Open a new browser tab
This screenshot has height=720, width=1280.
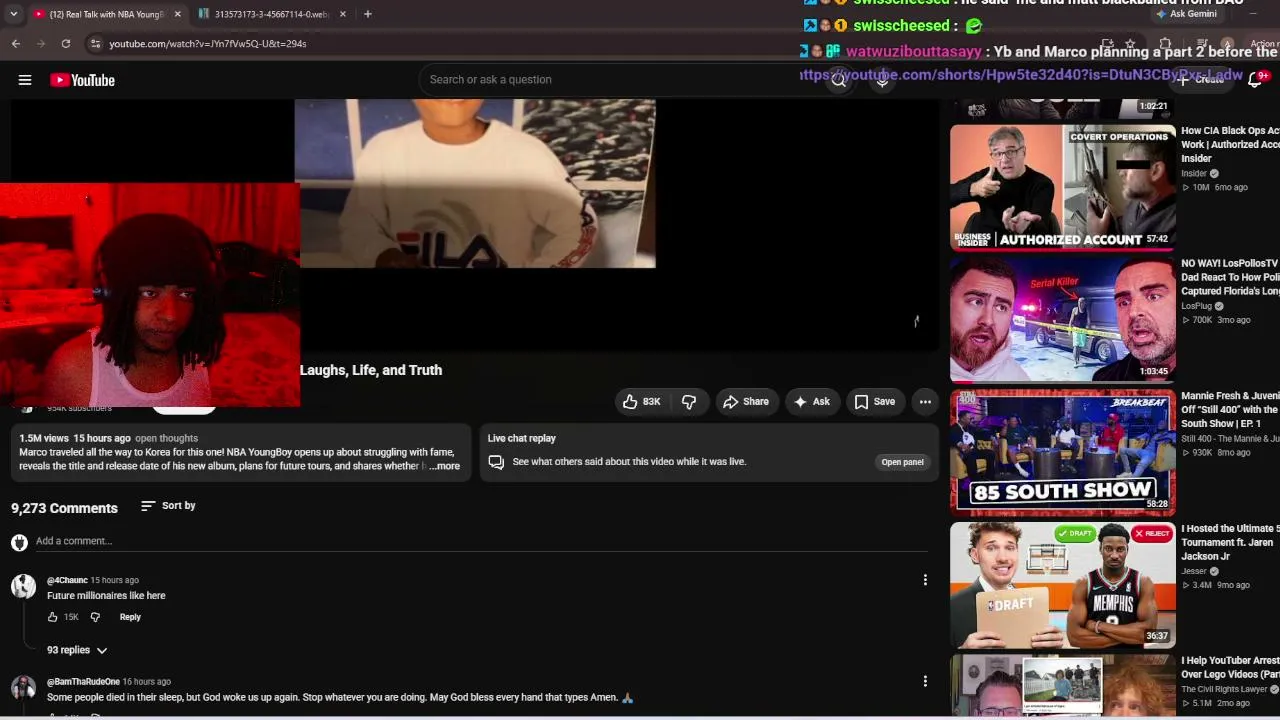pyautogui.click(x=368, y=14)
